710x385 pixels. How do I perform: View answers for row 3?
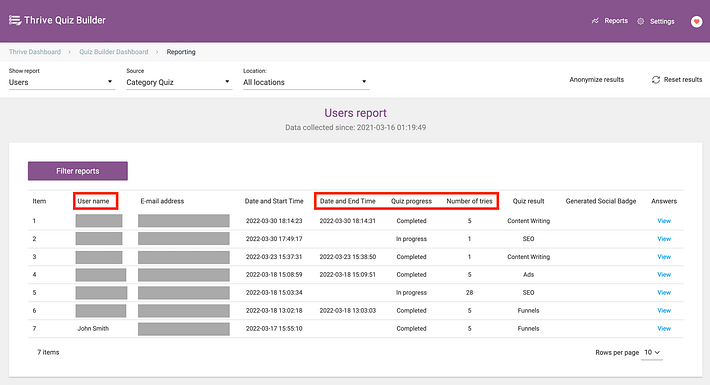point(664,257)
